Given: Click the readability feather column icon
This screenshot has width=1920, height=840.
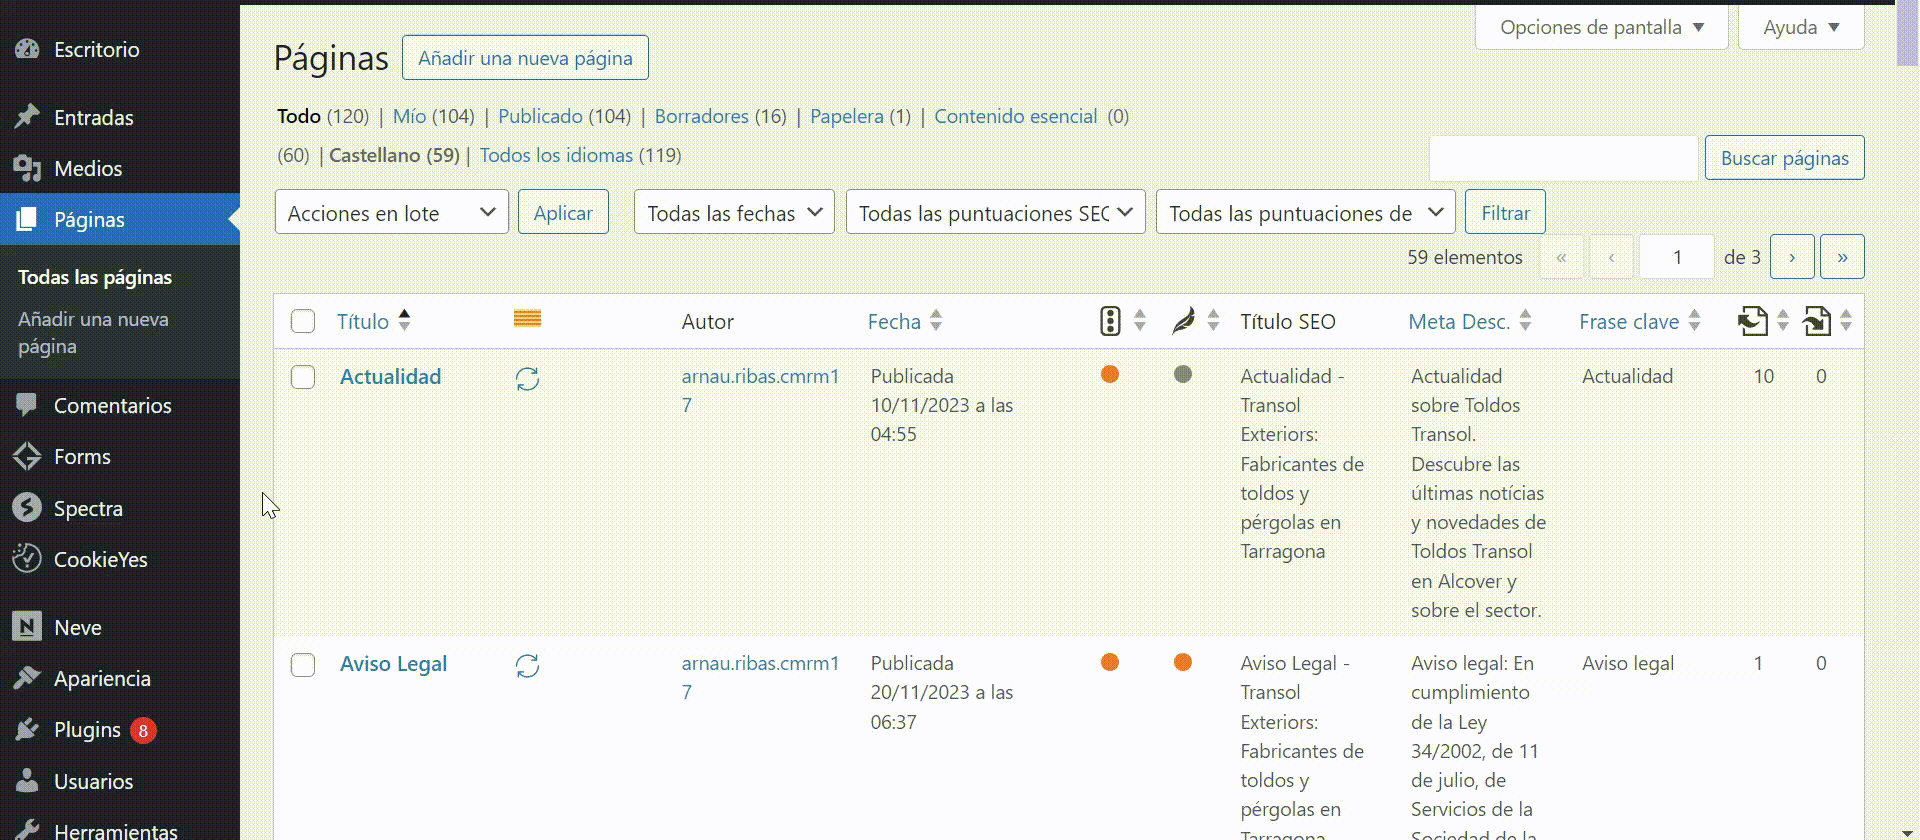Looking at the screenshot, I should pos(1183,321).
